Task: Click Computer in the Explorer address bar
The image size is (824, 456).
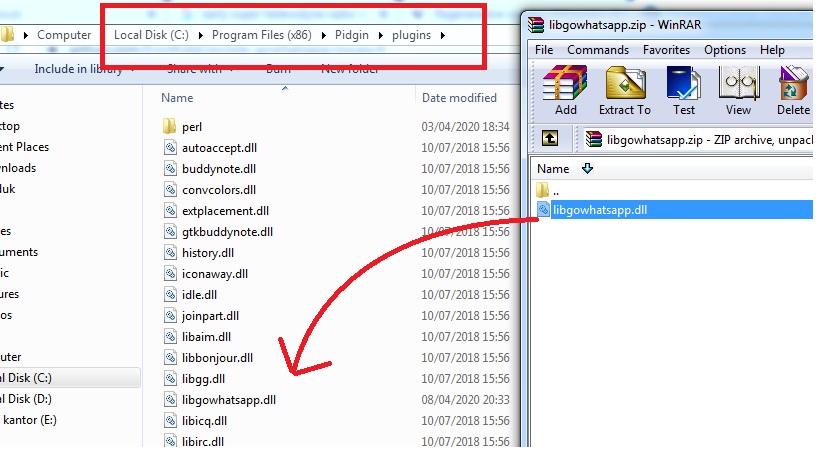Action: (64, 35)
